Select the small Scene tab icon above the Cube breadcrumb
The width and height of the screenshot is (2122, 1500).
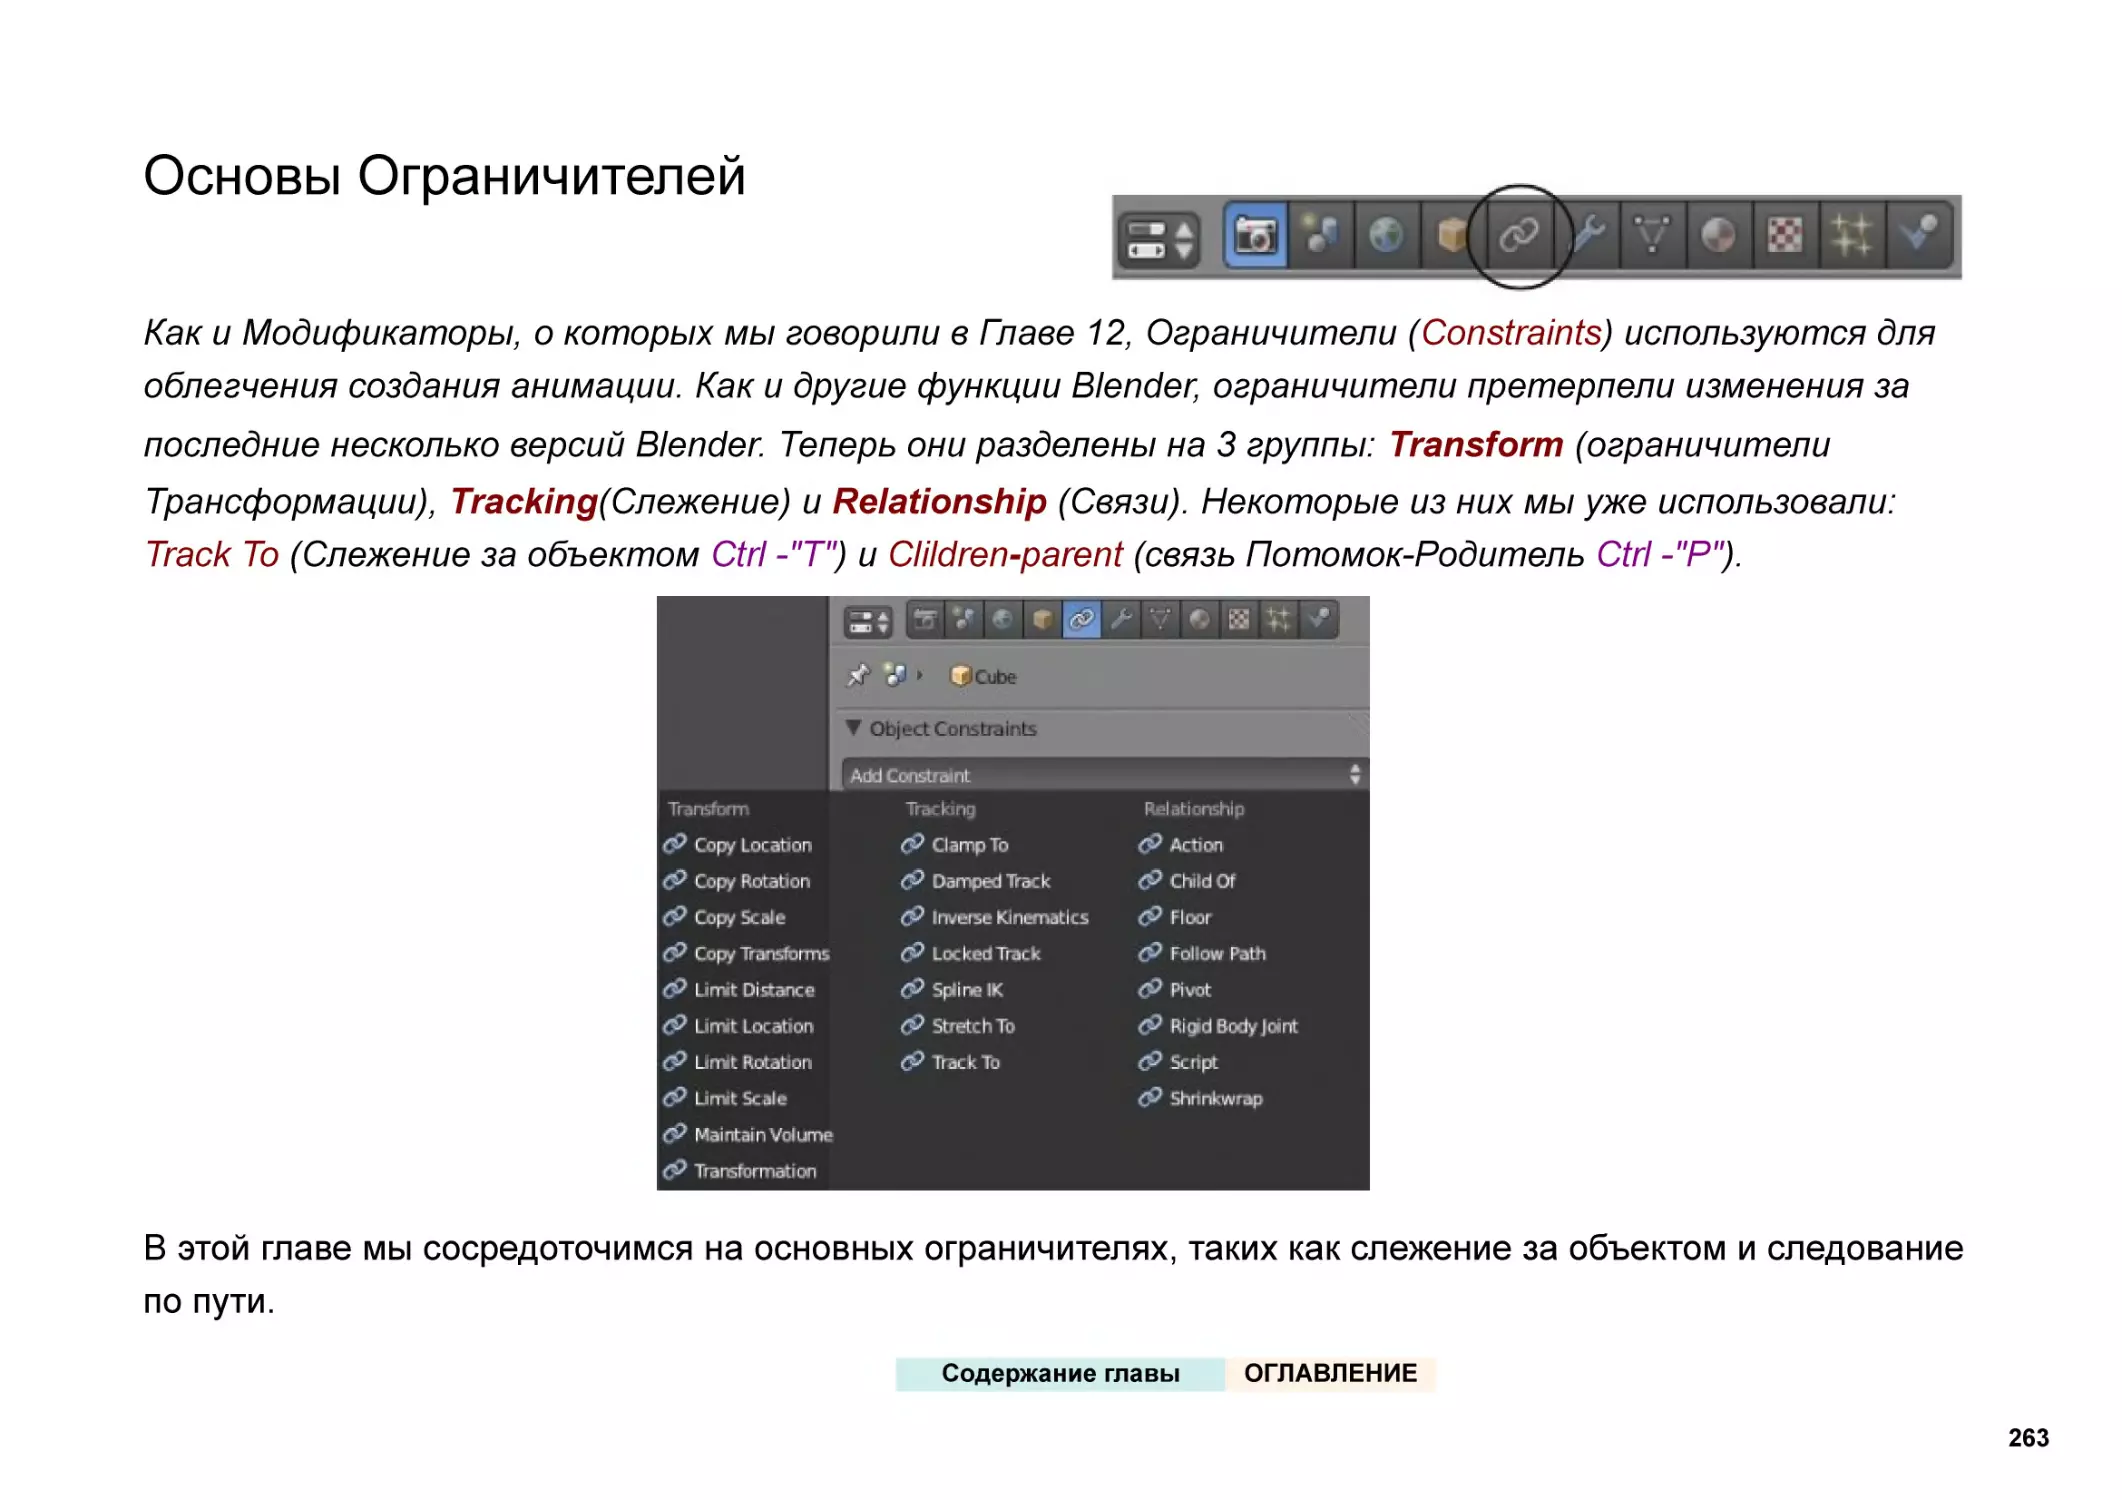tap(964, 620)
